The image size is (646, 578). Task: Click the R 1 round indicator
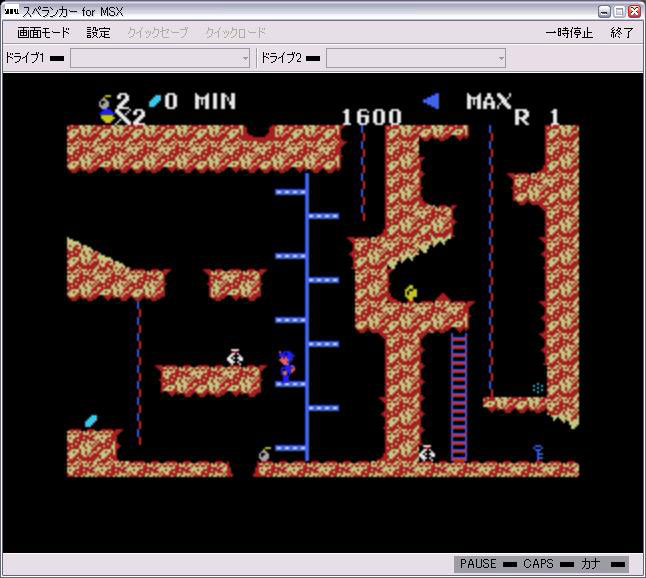coord(537,118)
